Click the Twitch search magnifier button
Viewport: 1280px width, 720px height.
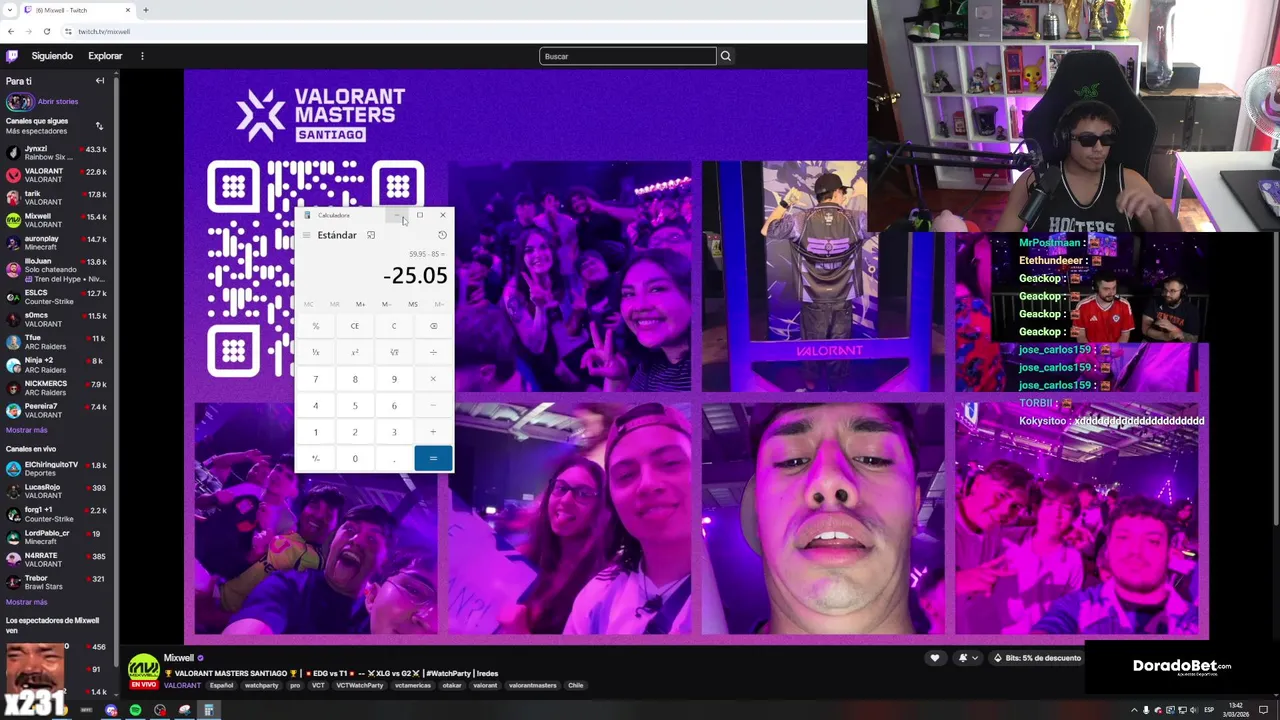pyautogui.click(x=726, y=56)
